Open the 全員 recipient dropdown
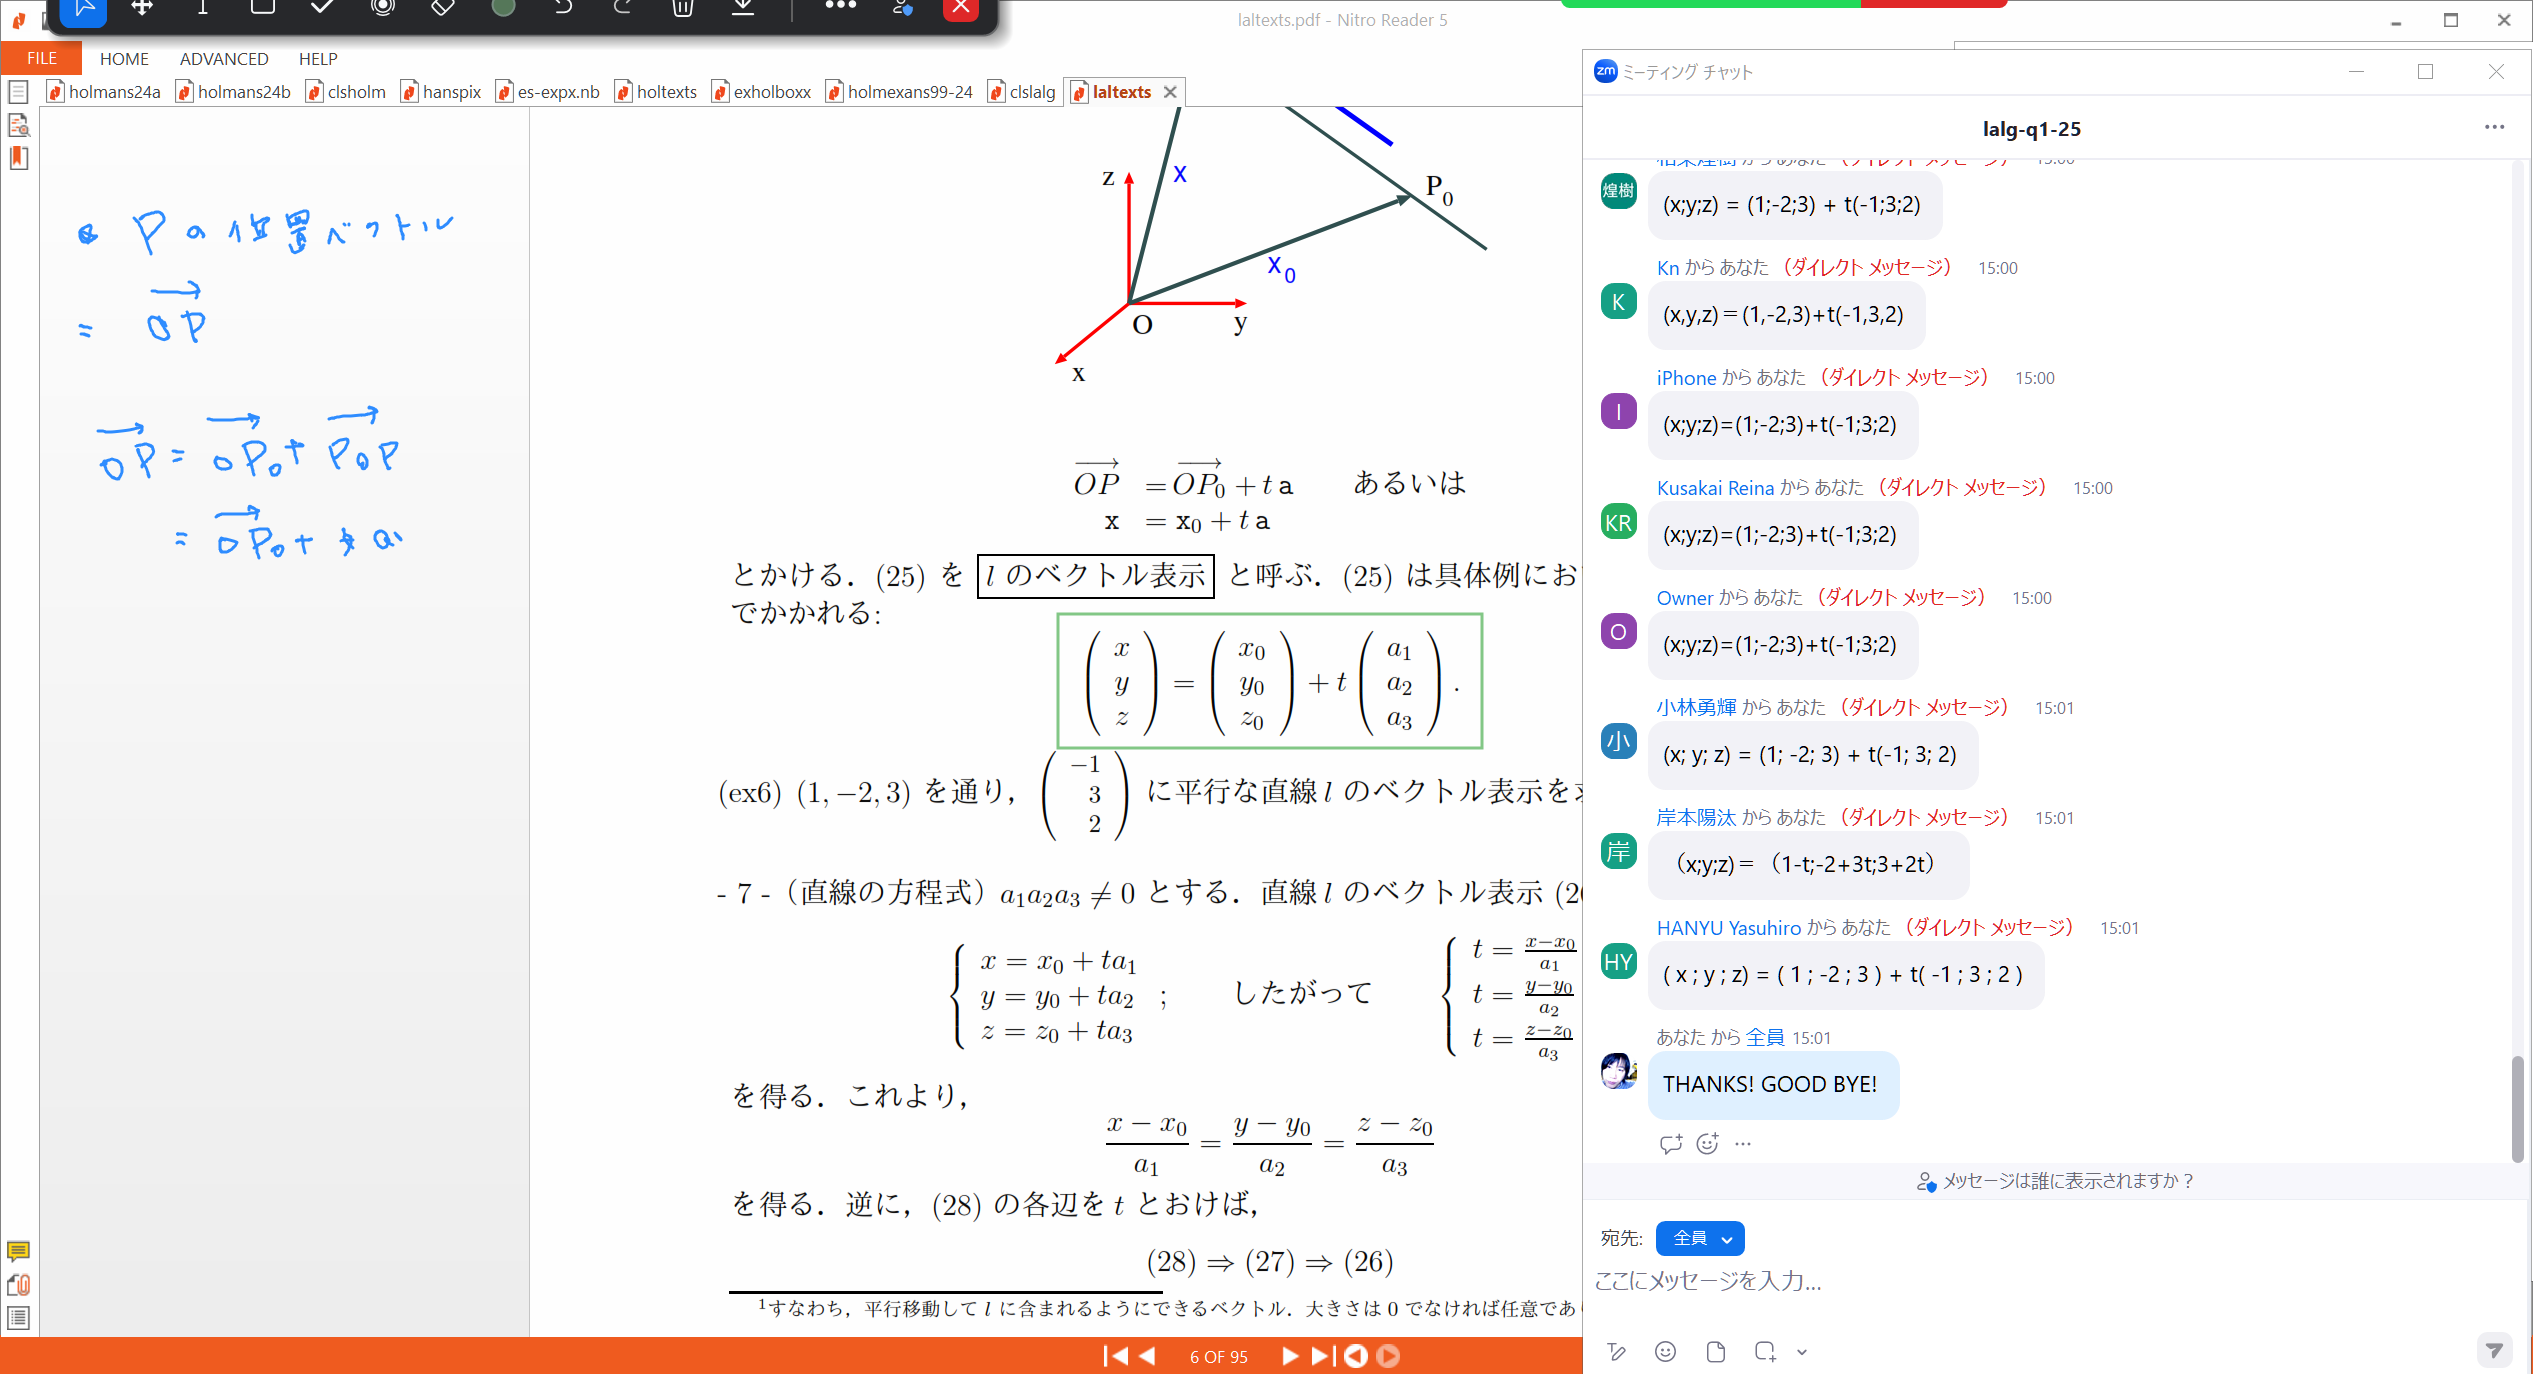 pyautogui.click(x=1700, y=1238)
